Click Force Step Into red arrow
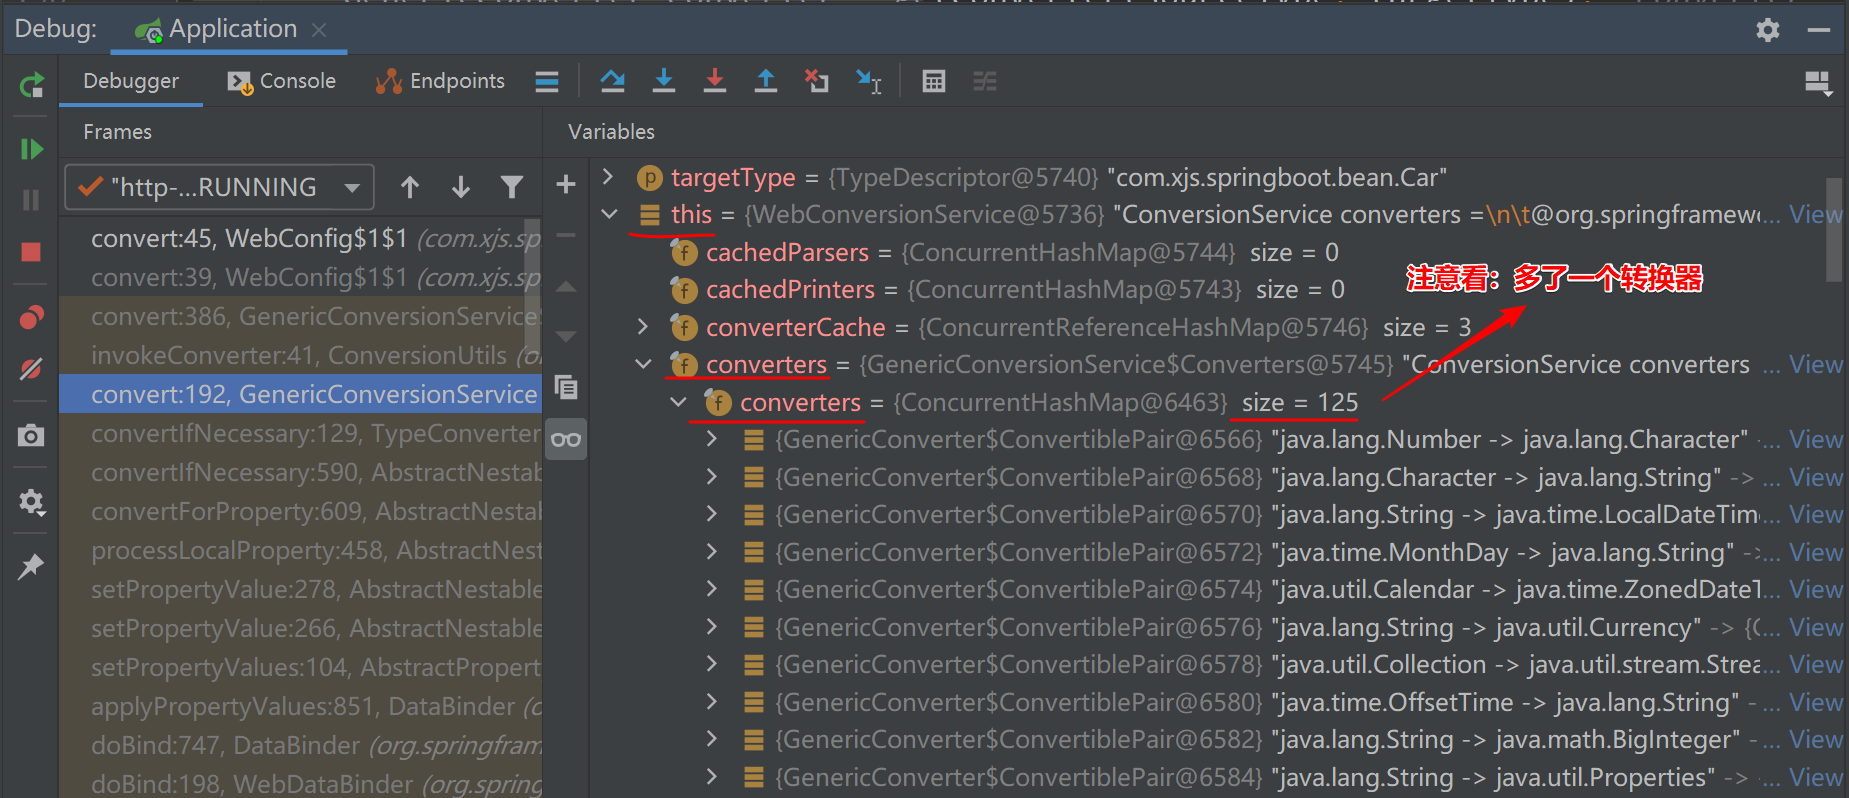Viewport: 1849px width, 798px height. pyautogui.click(x=715, y=81)
